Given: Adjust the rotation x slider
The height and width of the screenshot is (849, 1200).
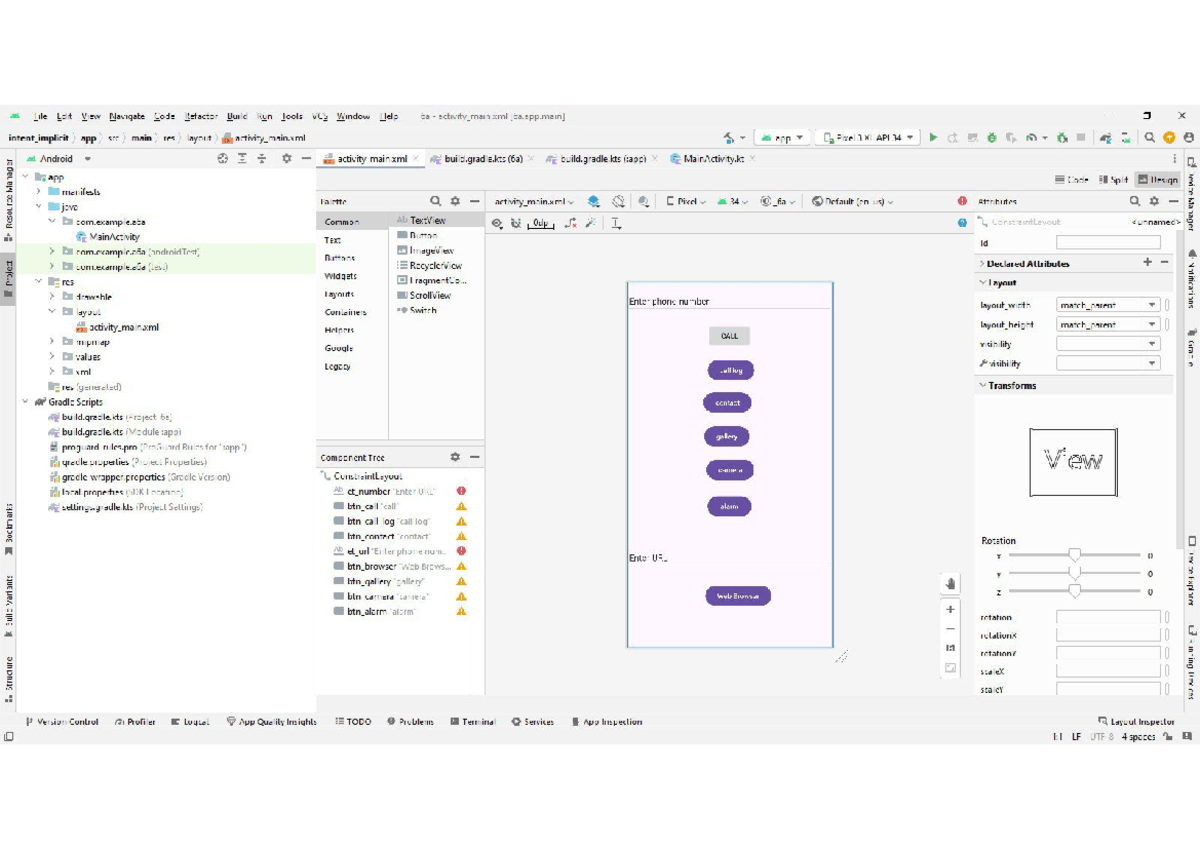Looking at the screenshot, I should pyautogui.click(x=1074, y=555).
